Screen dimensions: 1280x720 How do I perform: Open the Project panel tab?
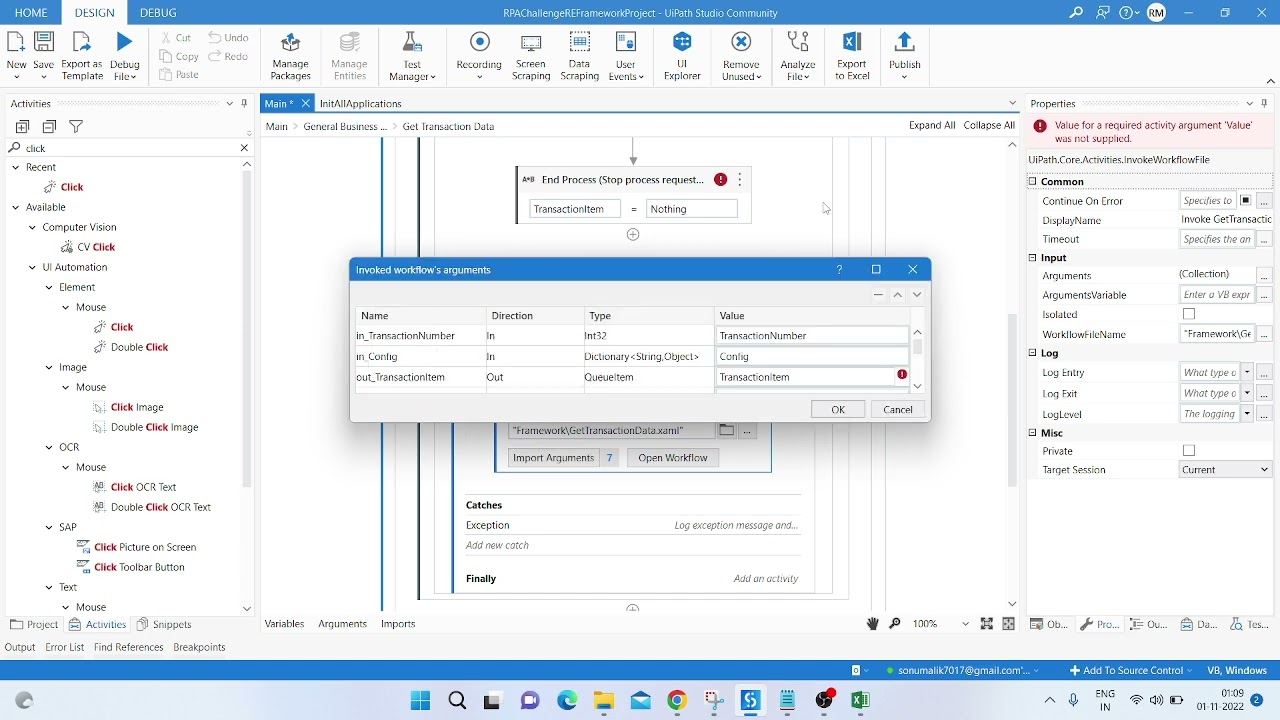point(34,624)
